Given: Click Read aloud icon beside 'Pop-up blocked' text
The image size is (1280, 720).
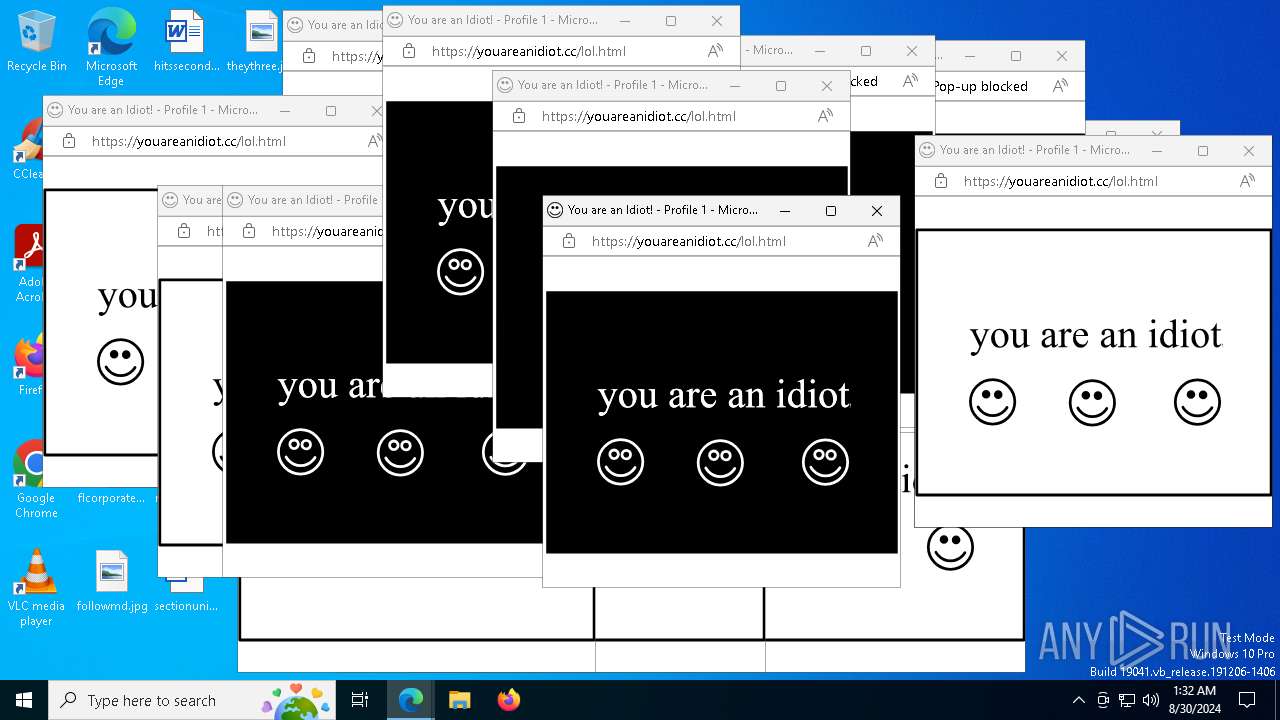Looking at the screenshot, I should (x=1061, y=86).
